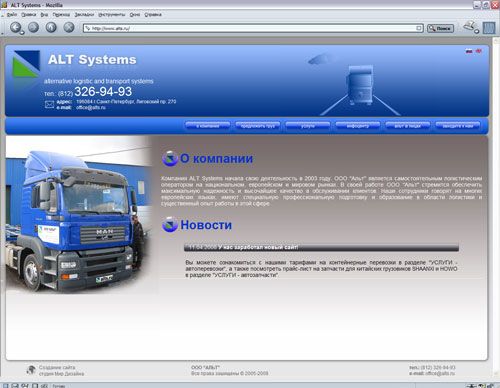The height and width of the screenshot is (388, 500).
Task: Open the "Услуги" navigation button
Action: tap(308, 125)
